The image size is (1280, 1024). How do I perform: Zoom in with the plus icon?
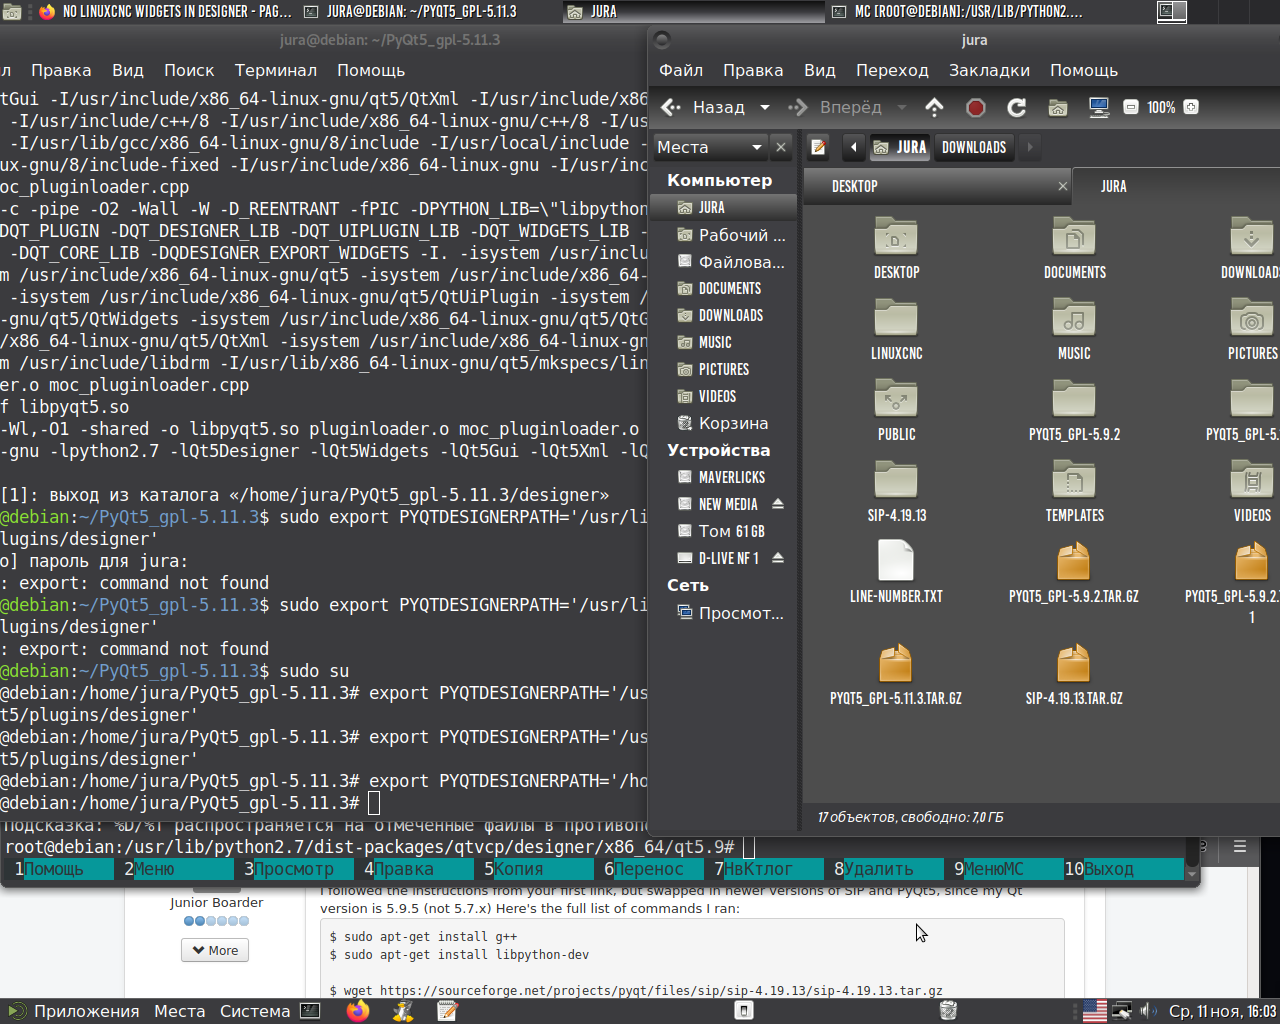pos(1191,107)
